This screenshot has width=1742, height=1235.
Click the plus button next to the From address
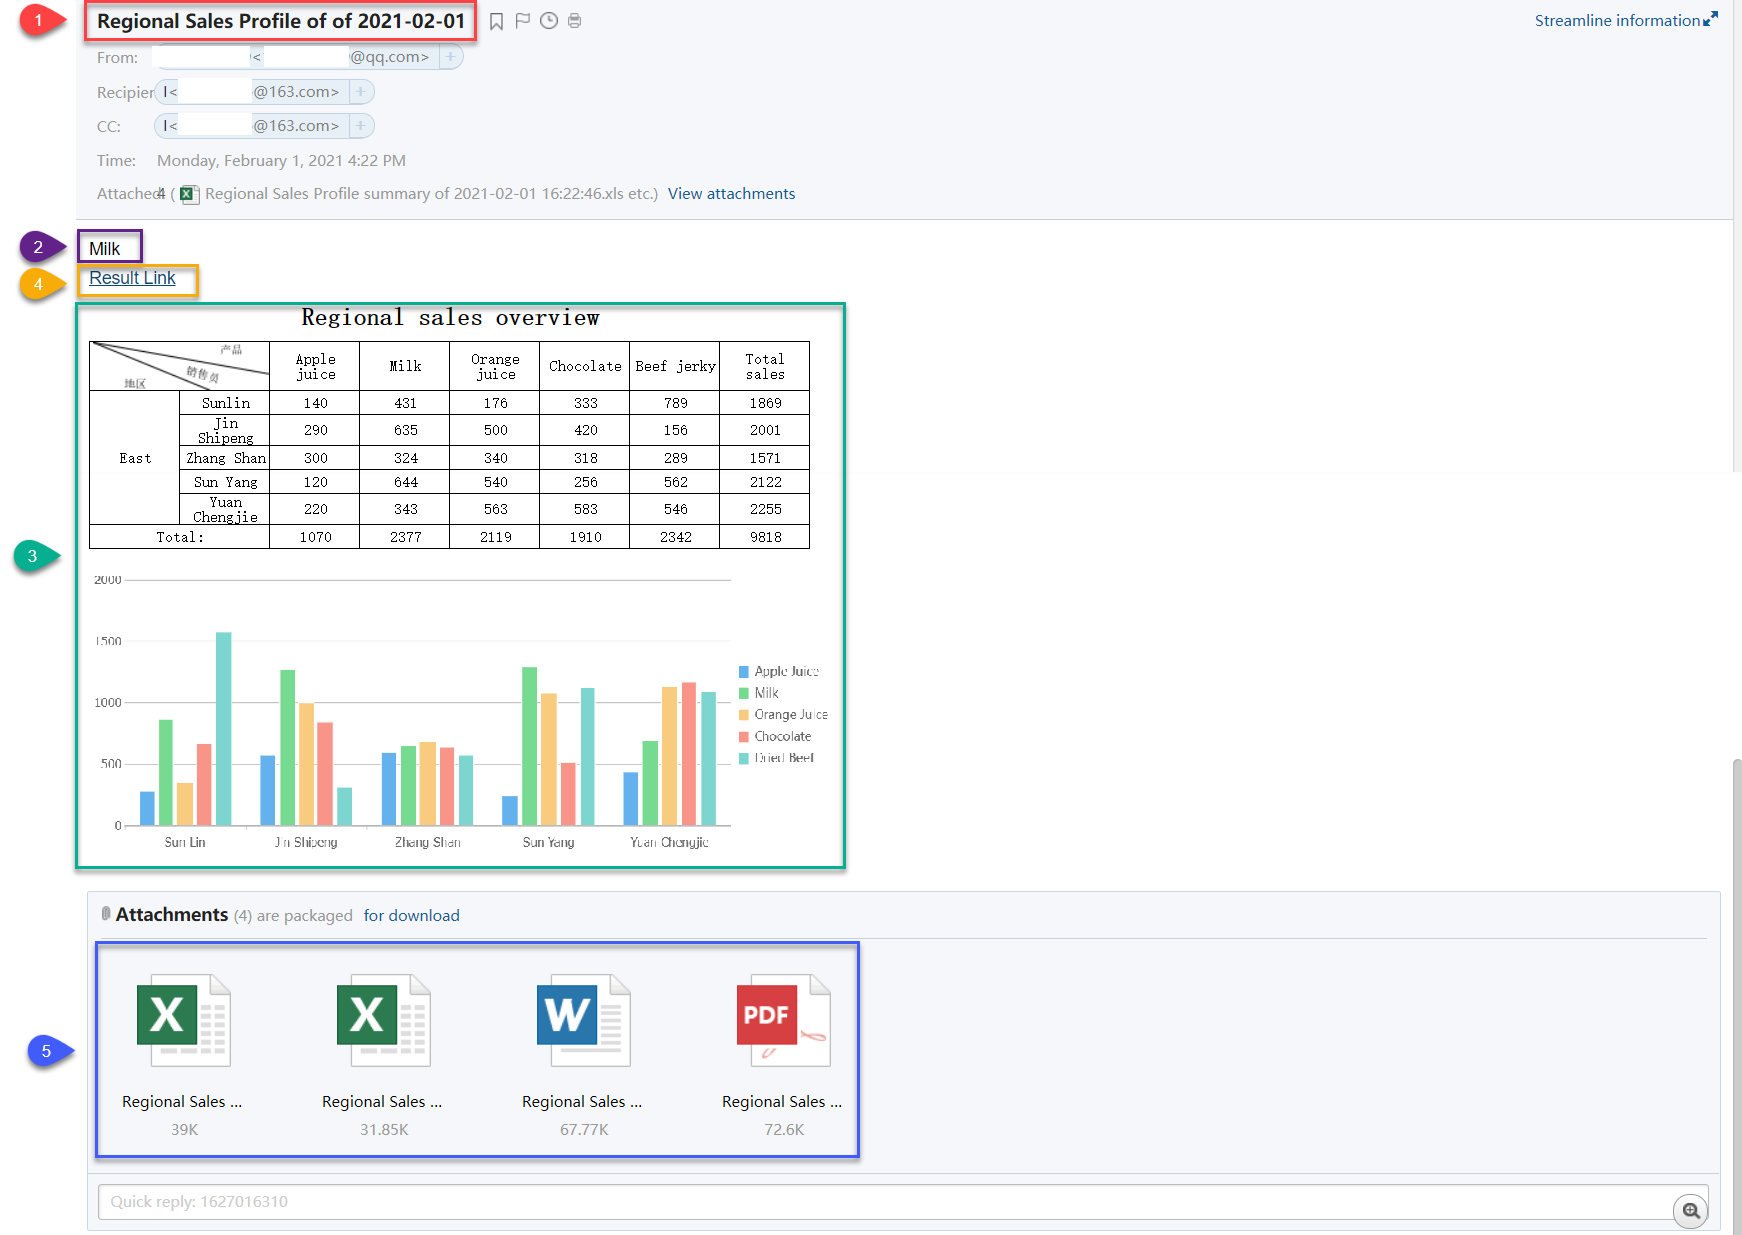coord(451,57)
